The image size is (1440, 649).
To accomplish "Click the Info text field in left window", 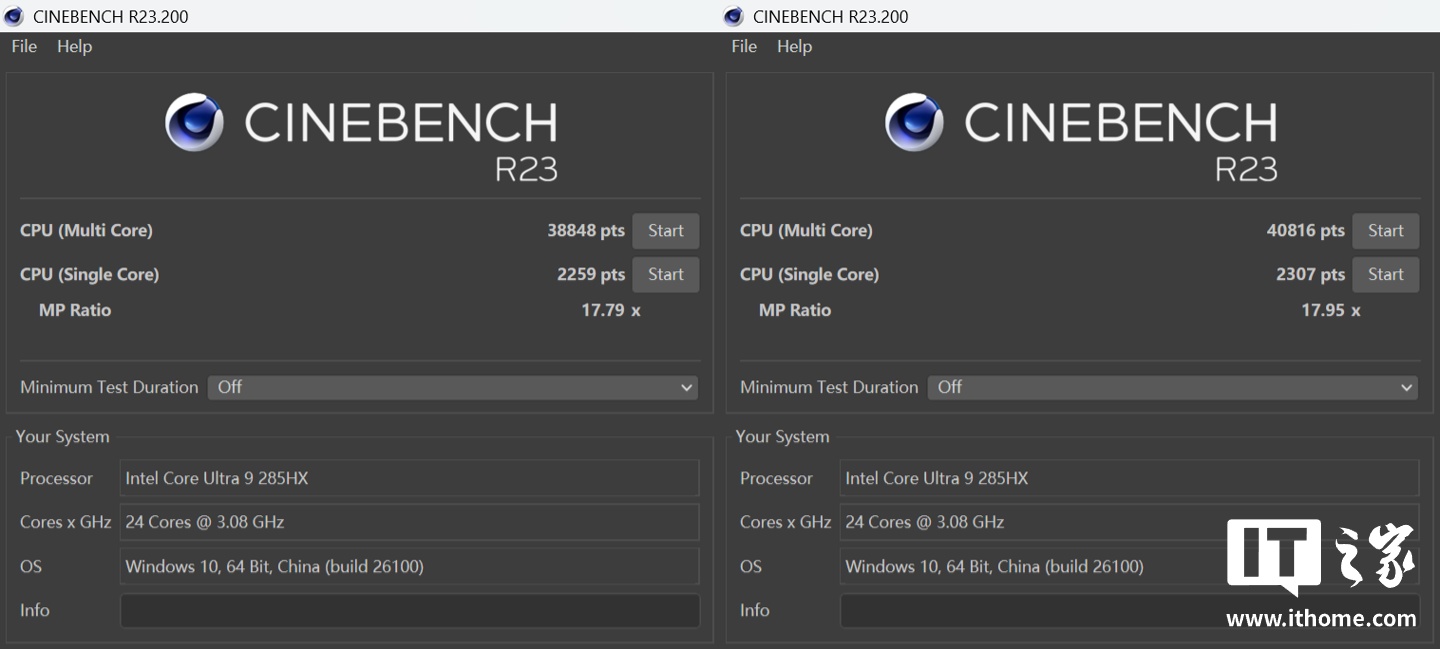I will [410, 610].
